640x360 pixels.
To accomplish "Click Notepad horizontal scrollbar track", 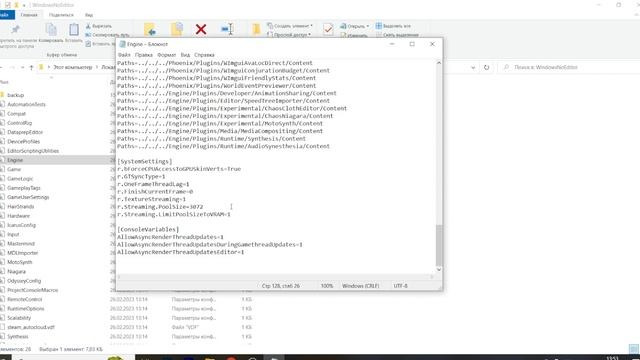I will 276,277.
